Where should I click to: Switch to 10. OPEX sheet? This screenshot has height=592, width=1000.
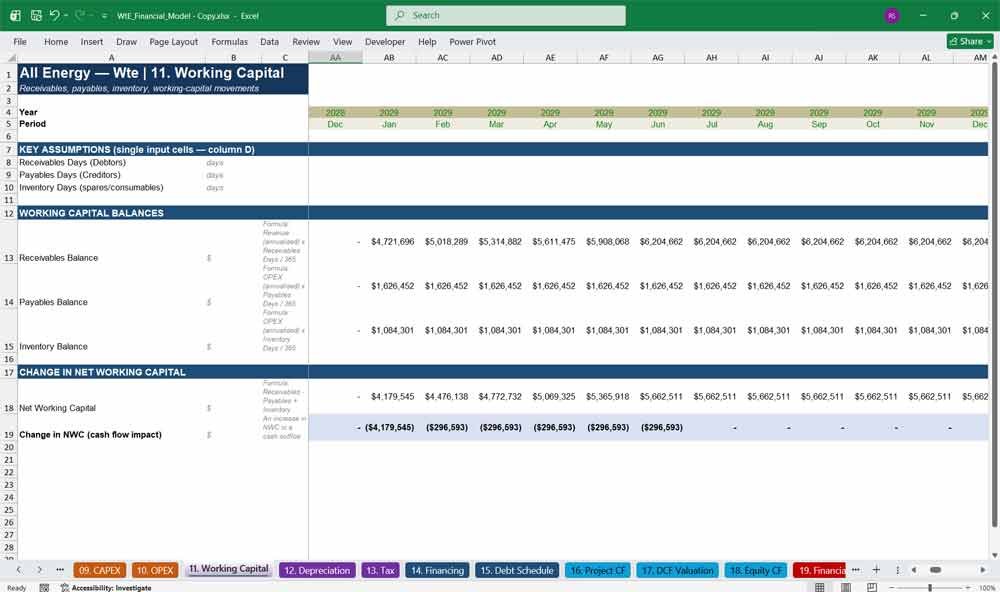pyautogui.click(x=155, y=570)
